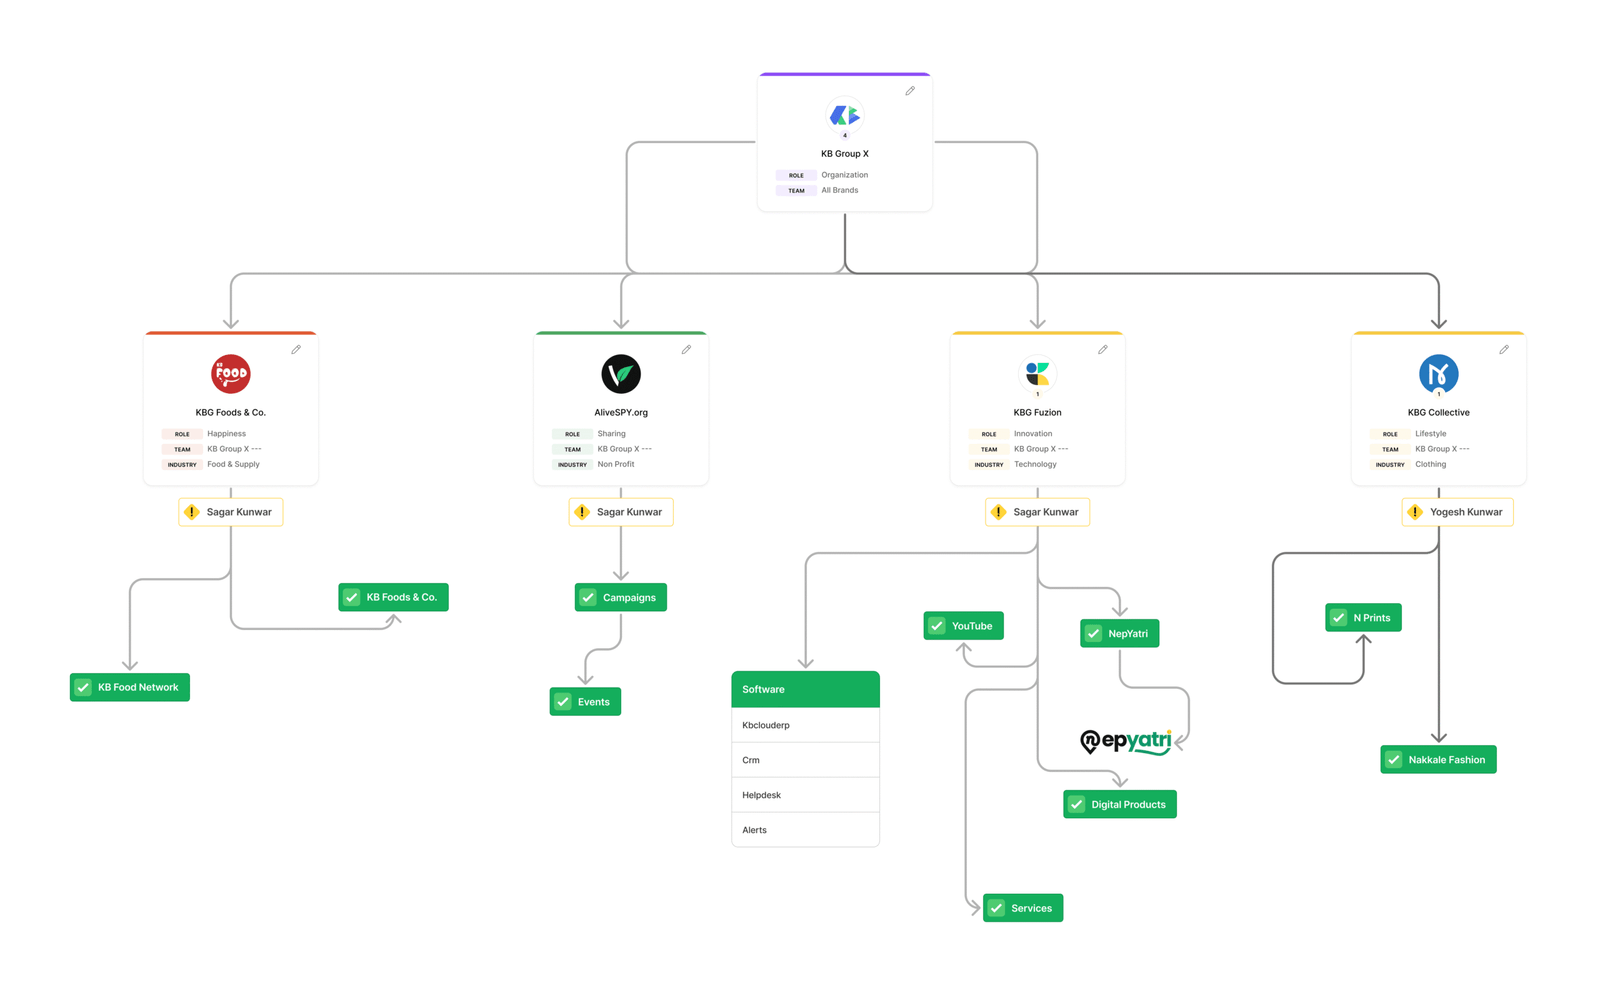Screen dimensions: 1600x992
Task: Toggle the checkbox on Nakkale Fashion tag
Action: [1394, 760]
